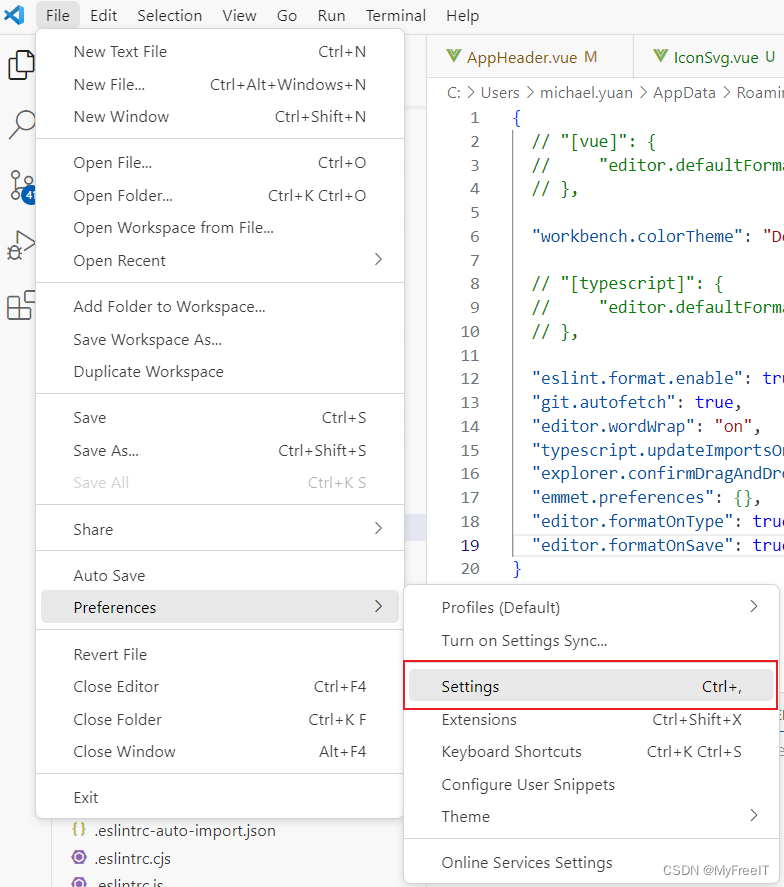Open the Terminal menu
This screenshot has height=887, width=784.
tap(396, 15)
